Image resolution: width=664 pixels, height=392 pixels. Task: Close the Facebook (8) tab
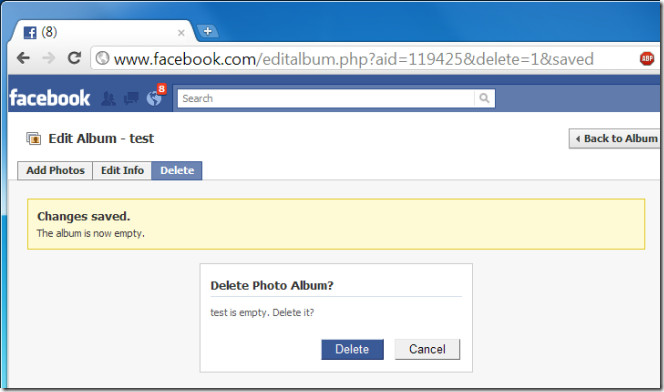click(x=181, y=33)
